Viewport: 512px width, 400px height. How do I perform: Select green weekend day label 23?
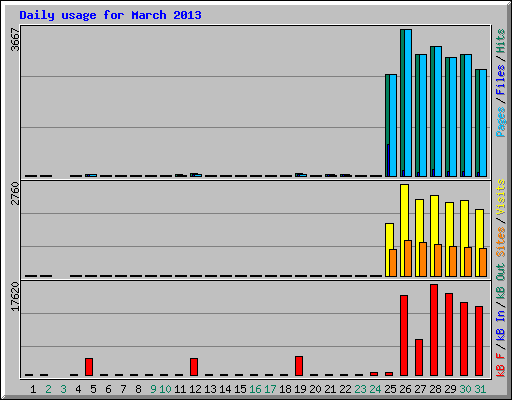click(360, 389)
